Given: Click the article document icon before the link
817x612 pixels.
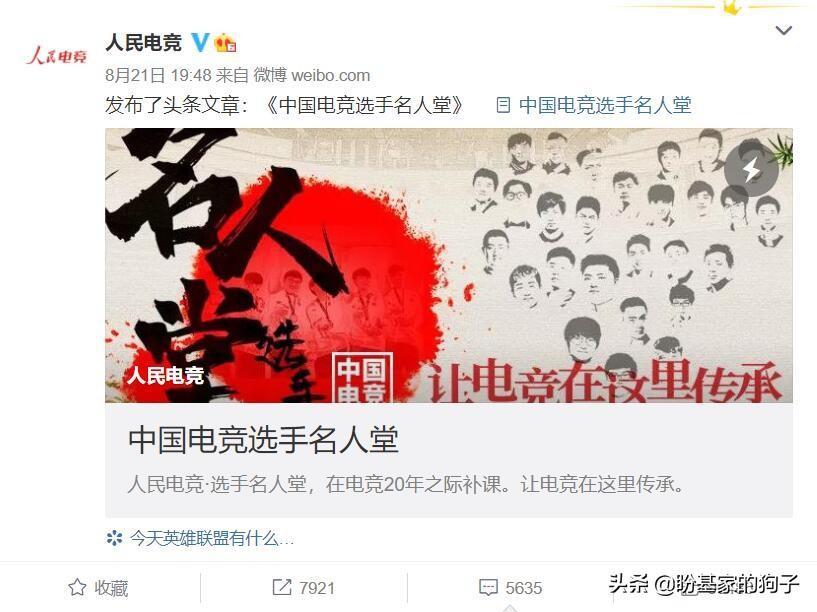Looking at the screenshot, I should click(503, 105).
